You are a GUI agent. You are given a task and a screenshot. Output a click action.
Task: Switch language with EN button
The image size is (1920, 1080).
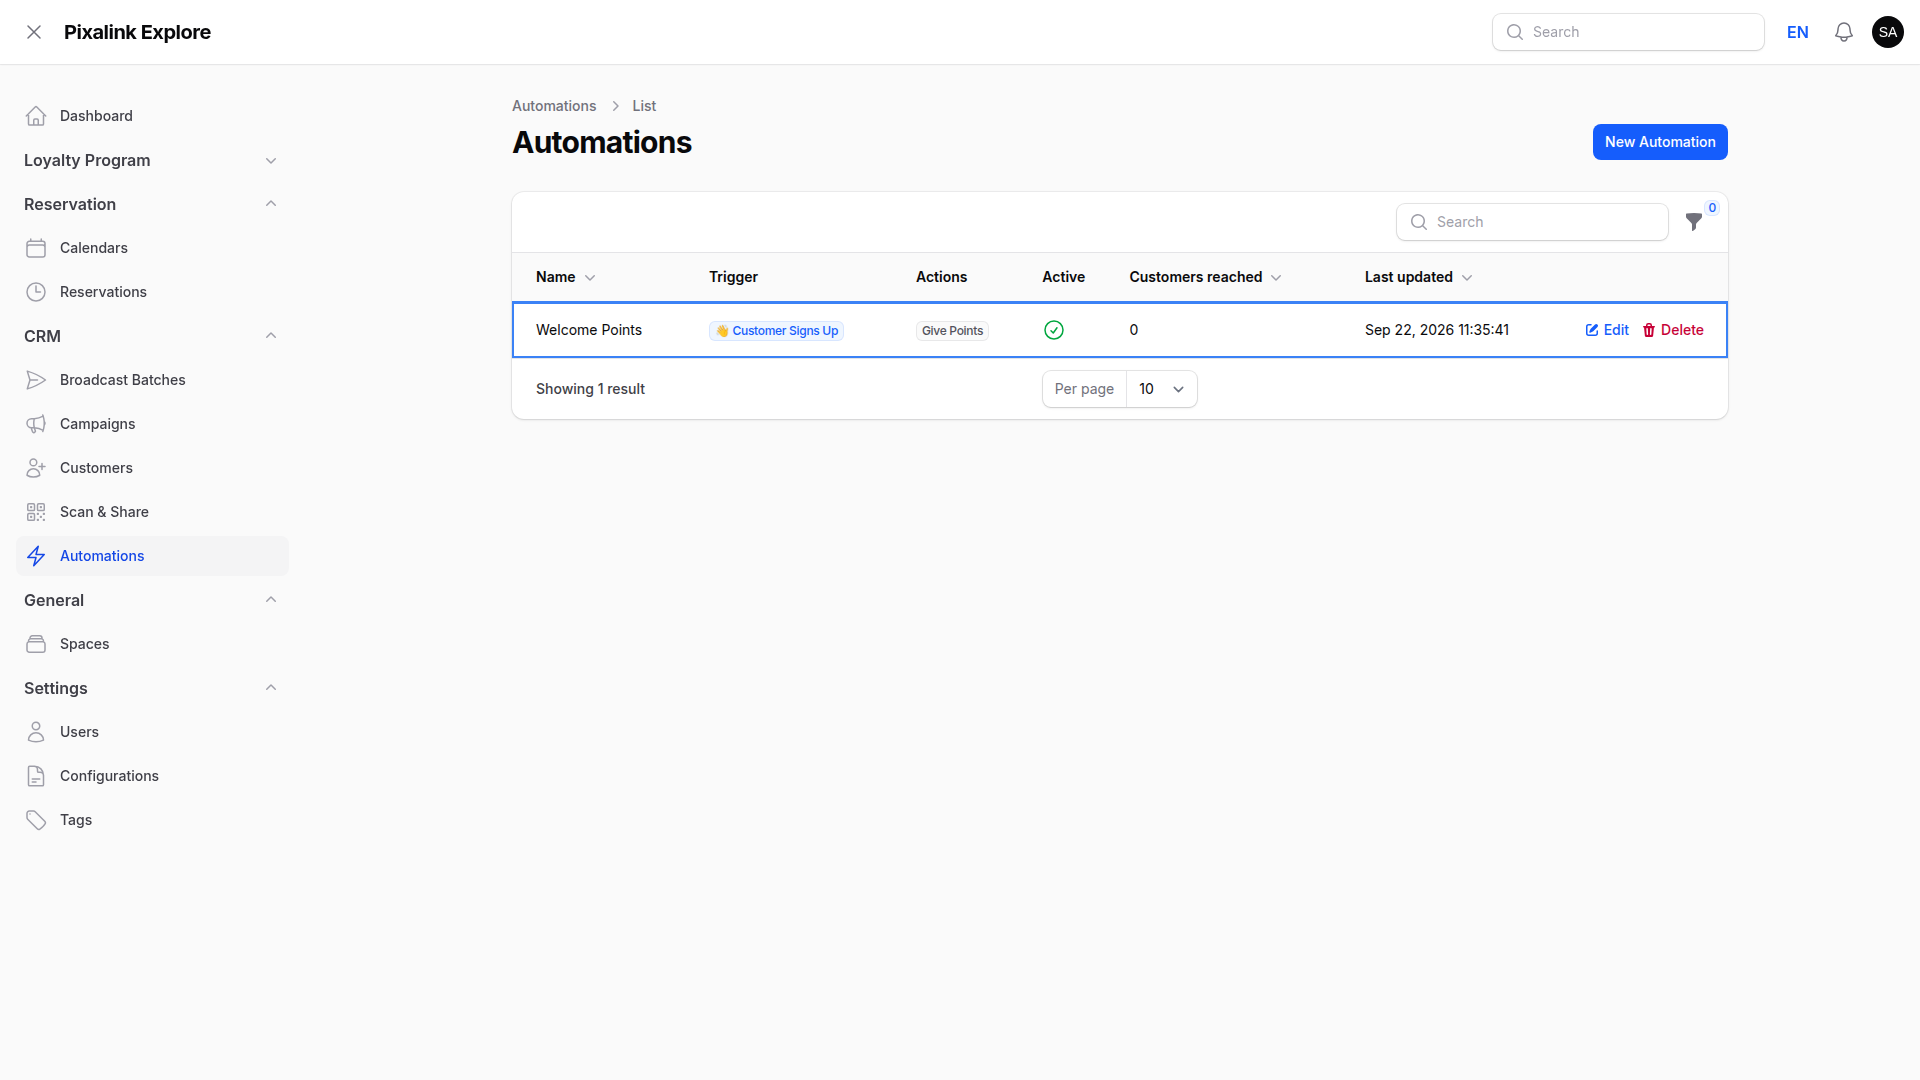pyautogui.click(x=1798, y=32)
